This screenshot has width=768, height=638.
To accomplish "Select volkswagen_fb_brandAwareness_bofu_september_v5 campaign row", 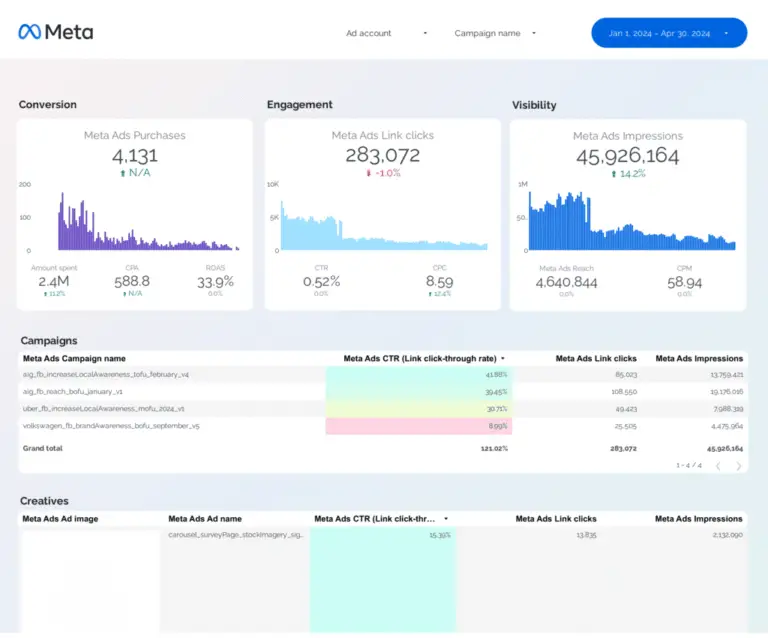I will 383,426.
